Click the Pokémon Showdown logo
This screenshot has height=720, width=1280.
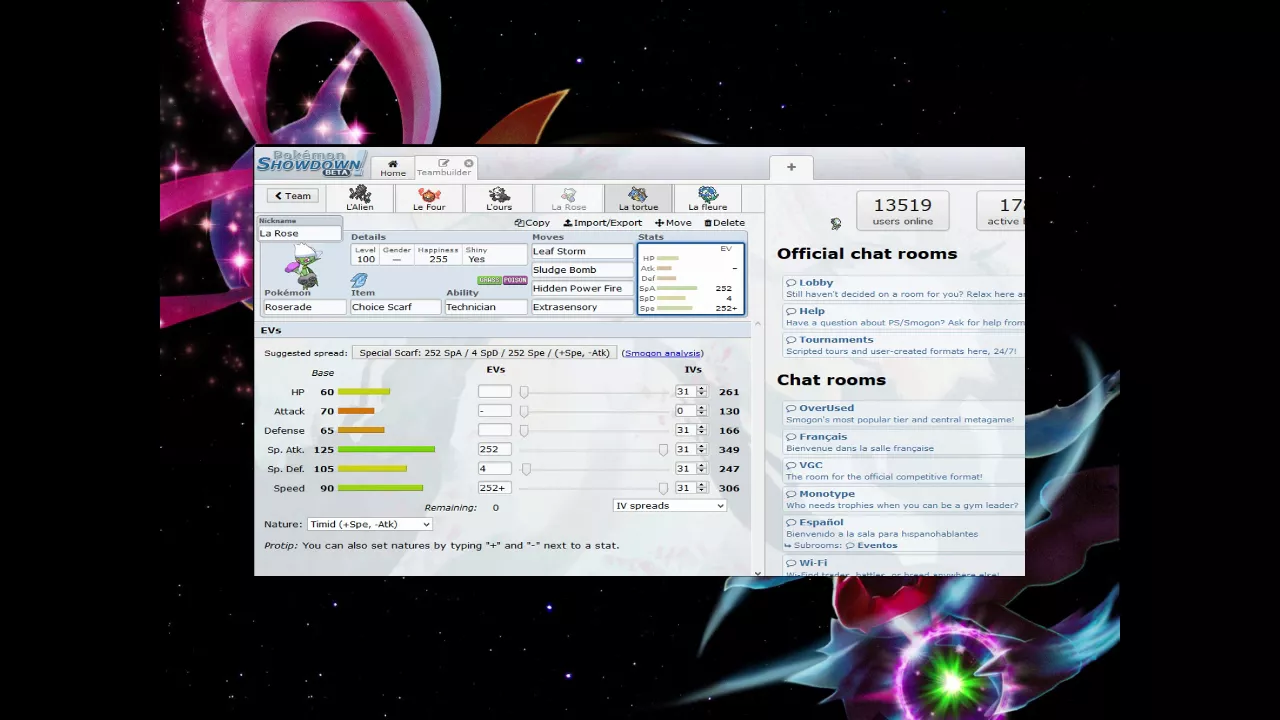312,164
